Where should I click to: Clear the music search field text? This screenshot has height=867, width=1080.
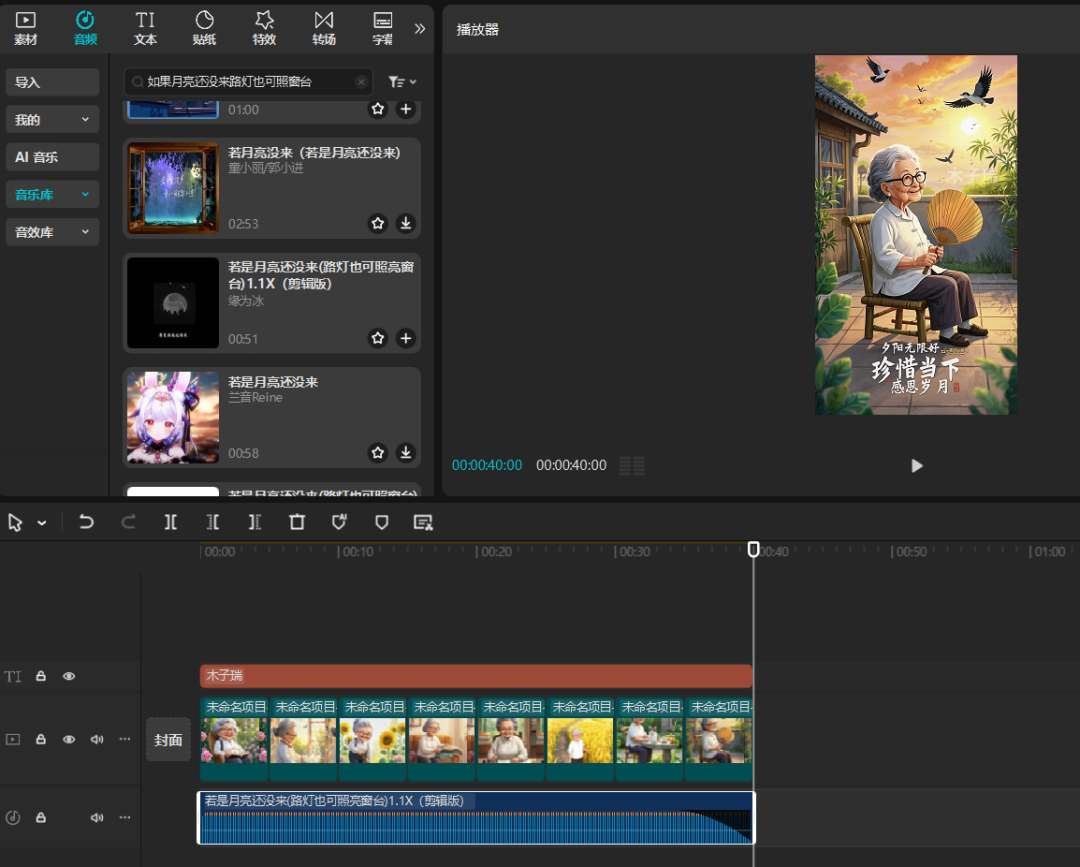pyautogui.click(x=361, y=82)
